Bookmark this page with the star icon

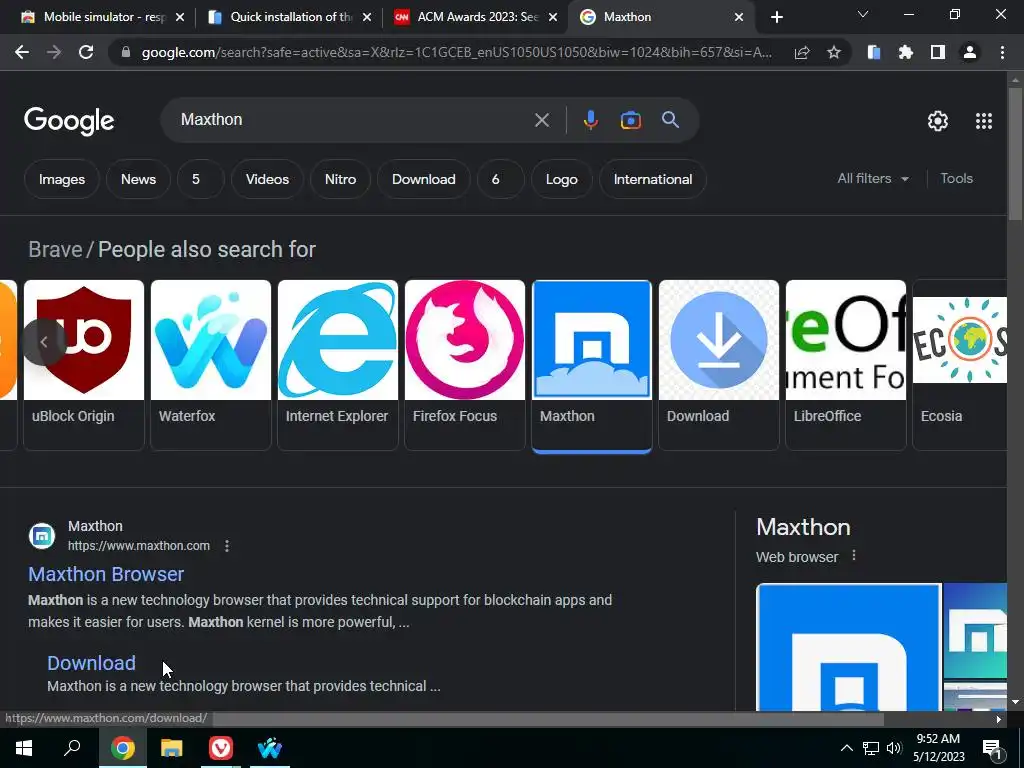point(834,52)
